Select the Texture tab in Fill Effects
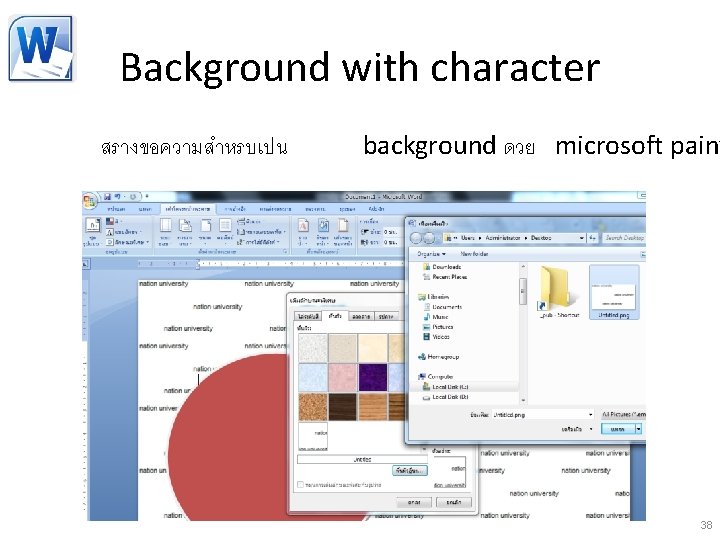 coord(335,316)
